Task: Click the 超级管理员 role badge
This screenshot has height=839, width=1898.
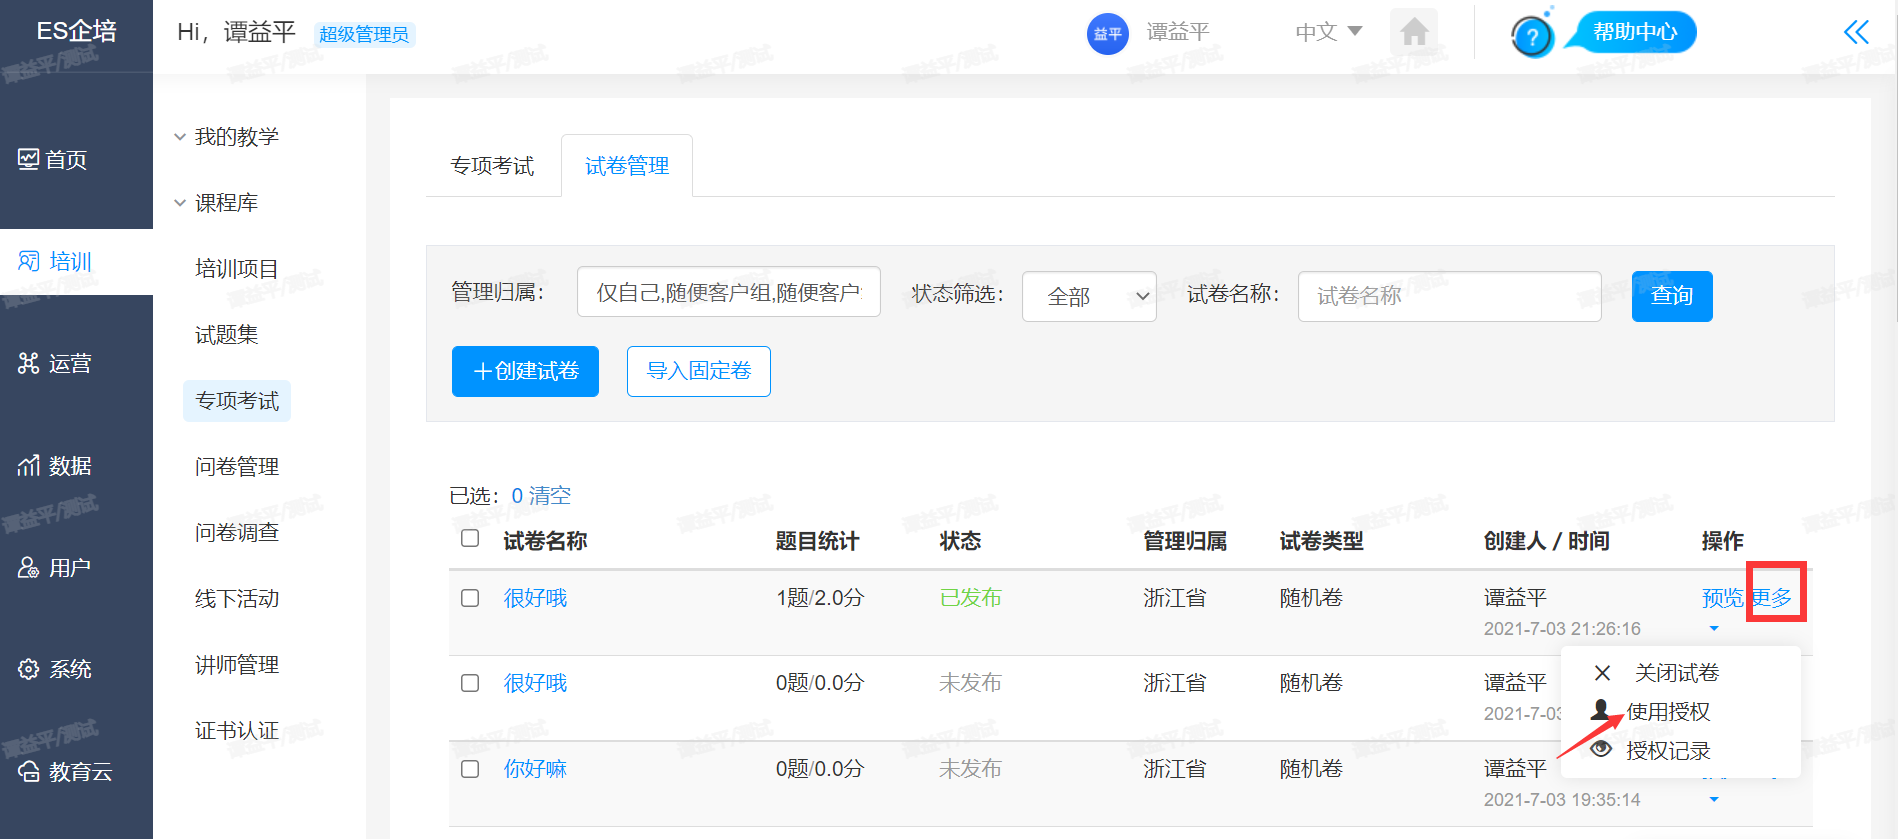Action: (364, 34)
